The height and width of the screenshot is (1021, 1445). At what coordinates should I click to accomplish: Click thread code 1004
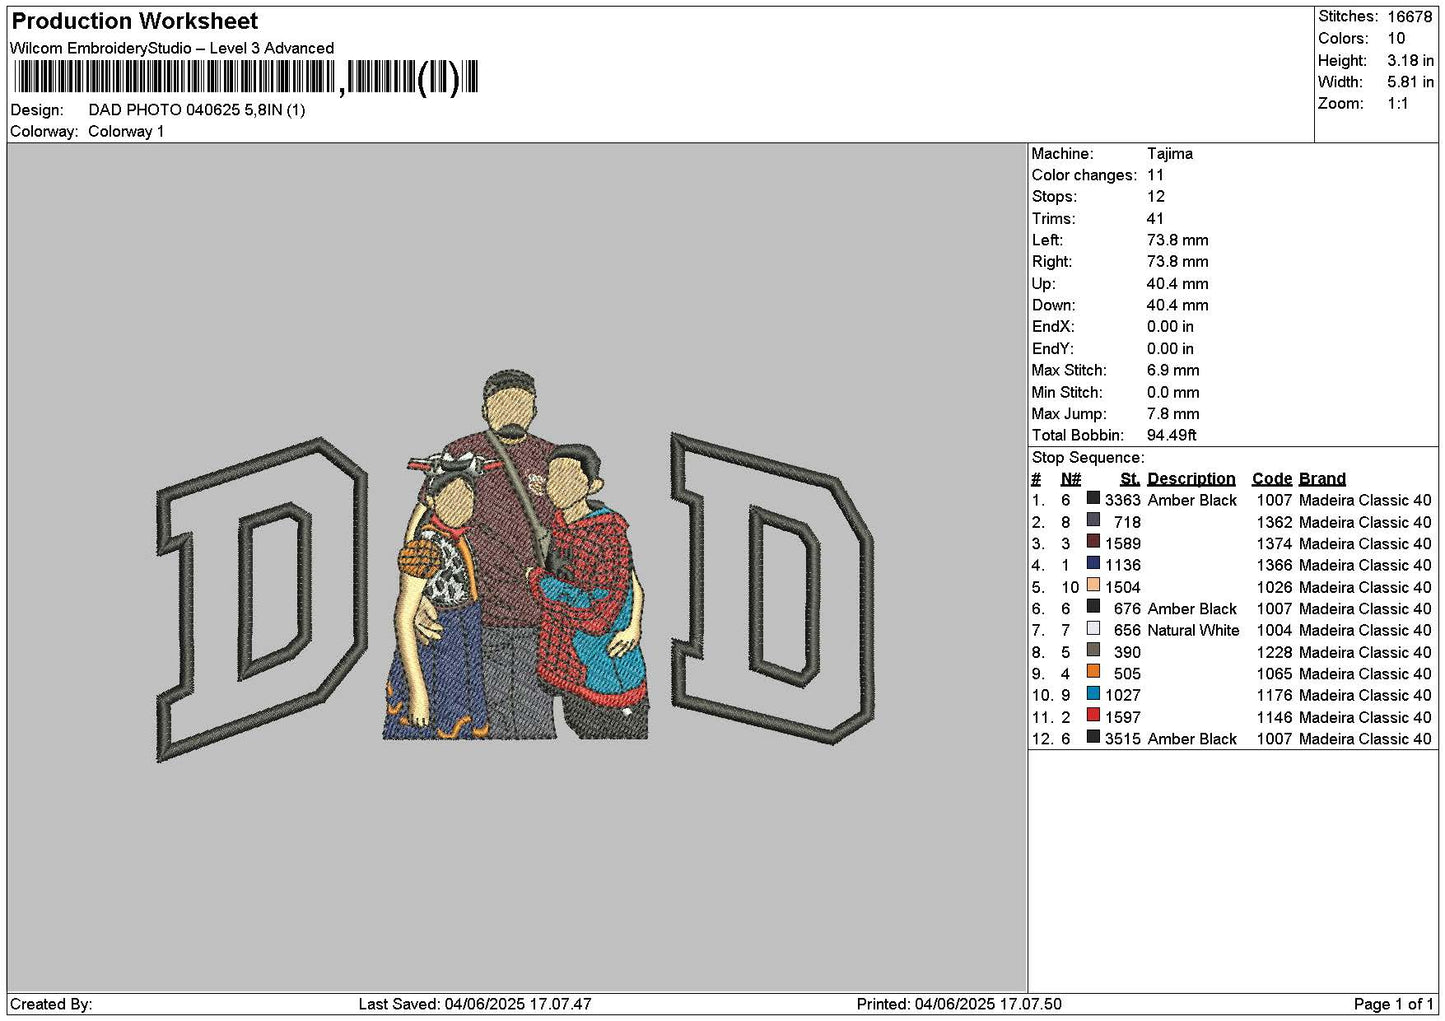(x=1275, y=631)
